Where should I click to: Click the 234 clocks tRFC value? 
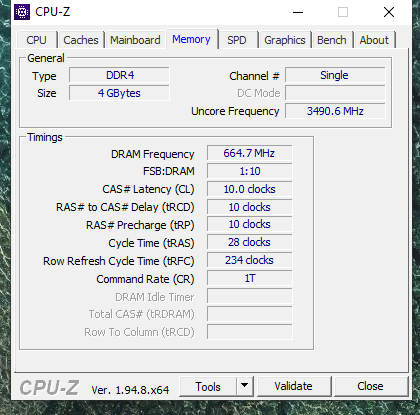pos(249,260)
